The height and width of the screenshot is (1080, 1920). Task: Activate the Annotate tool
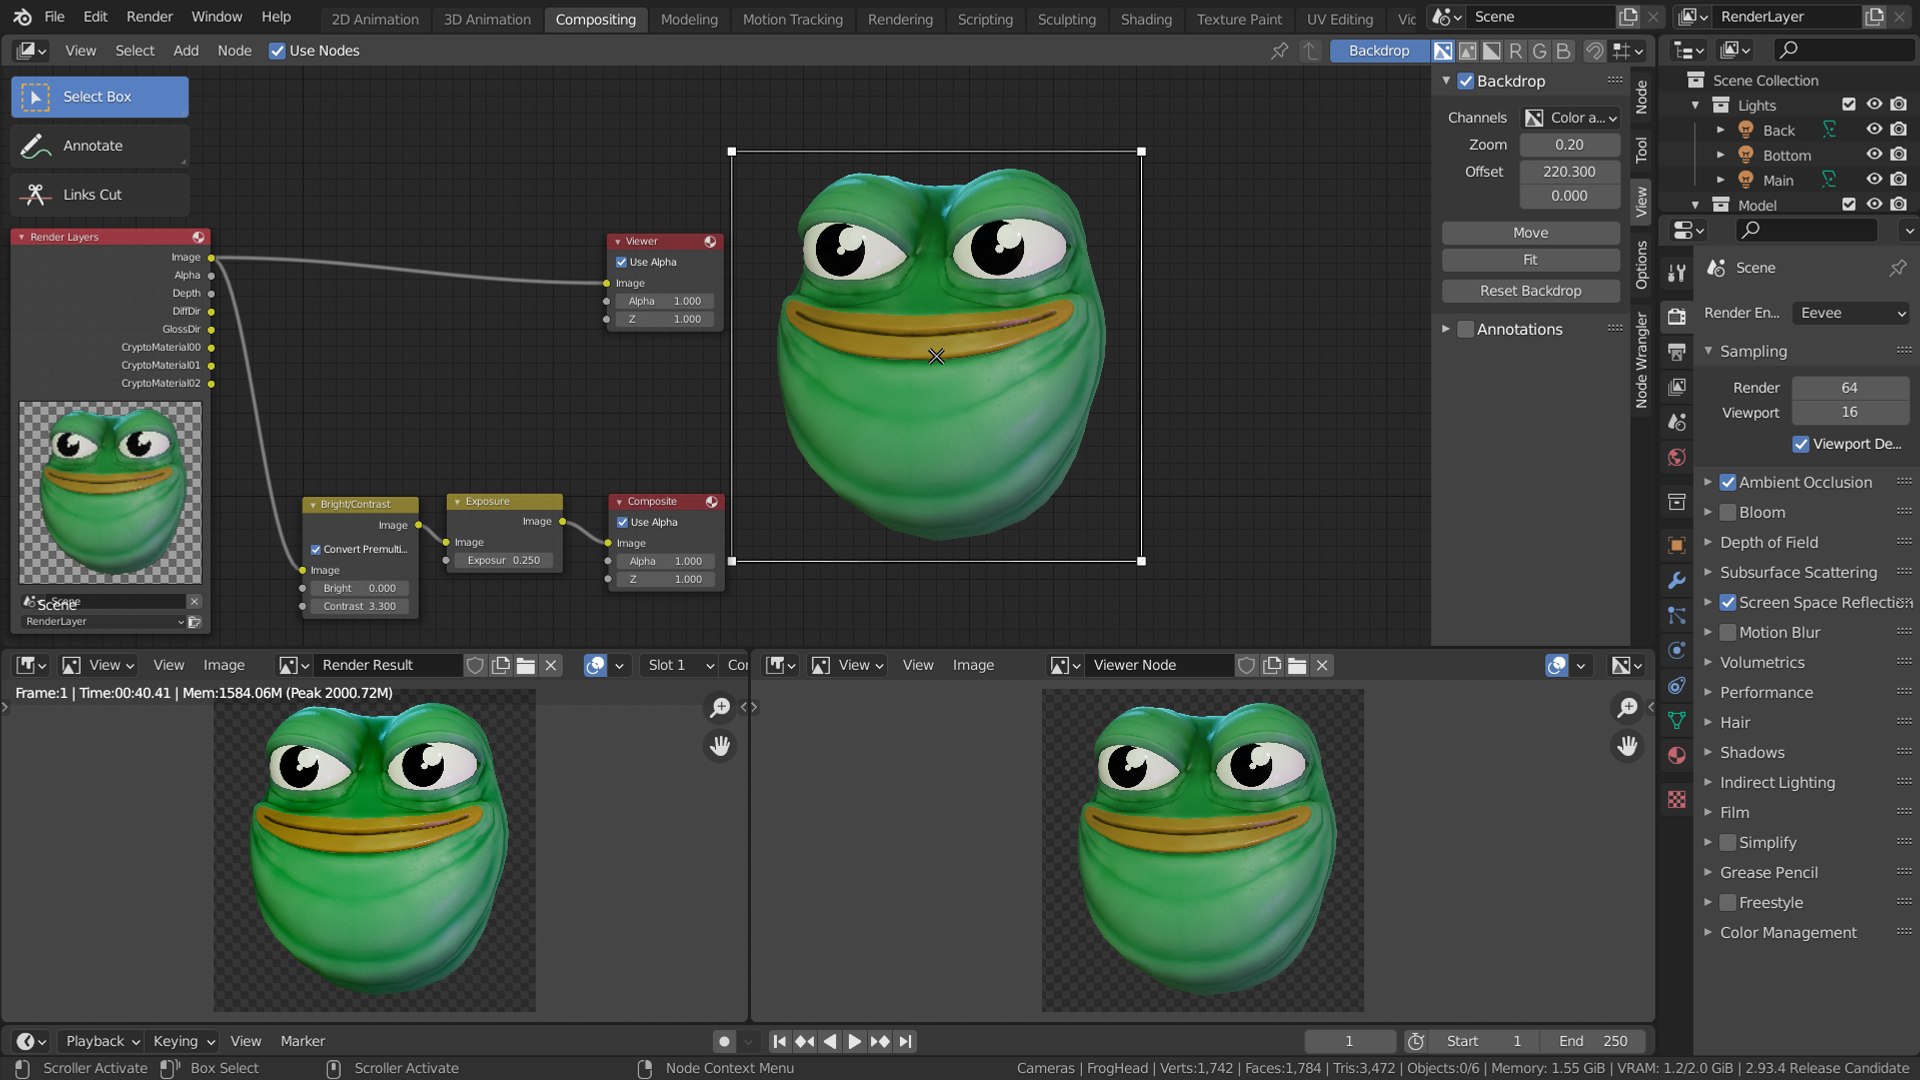(99, 146)
